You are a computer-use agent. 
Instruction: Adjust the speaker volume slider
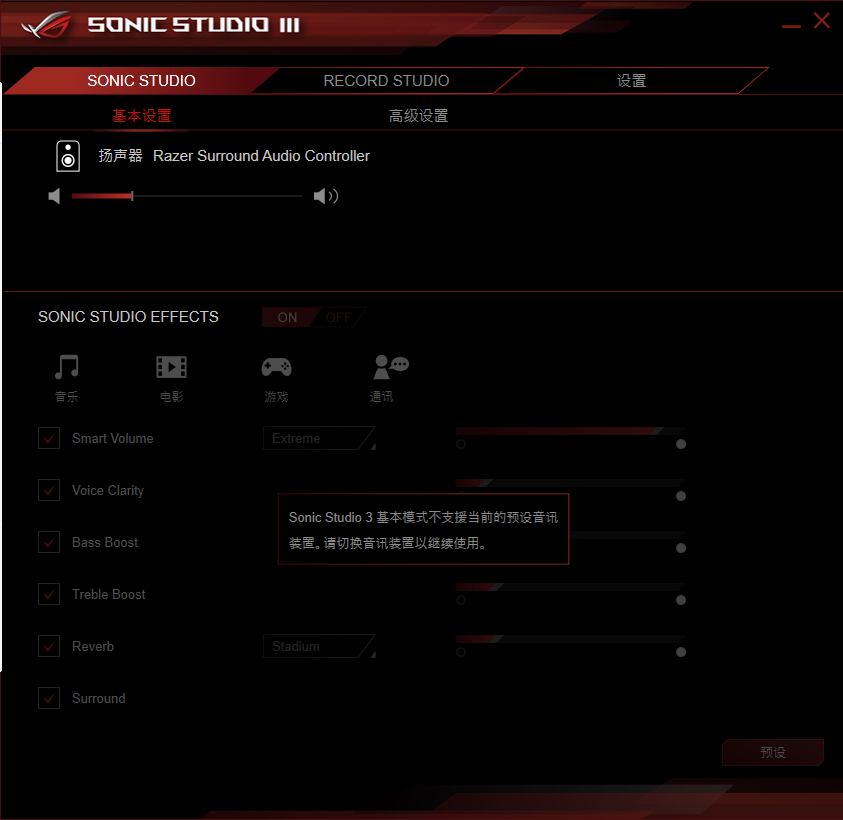tap(187, 196)
